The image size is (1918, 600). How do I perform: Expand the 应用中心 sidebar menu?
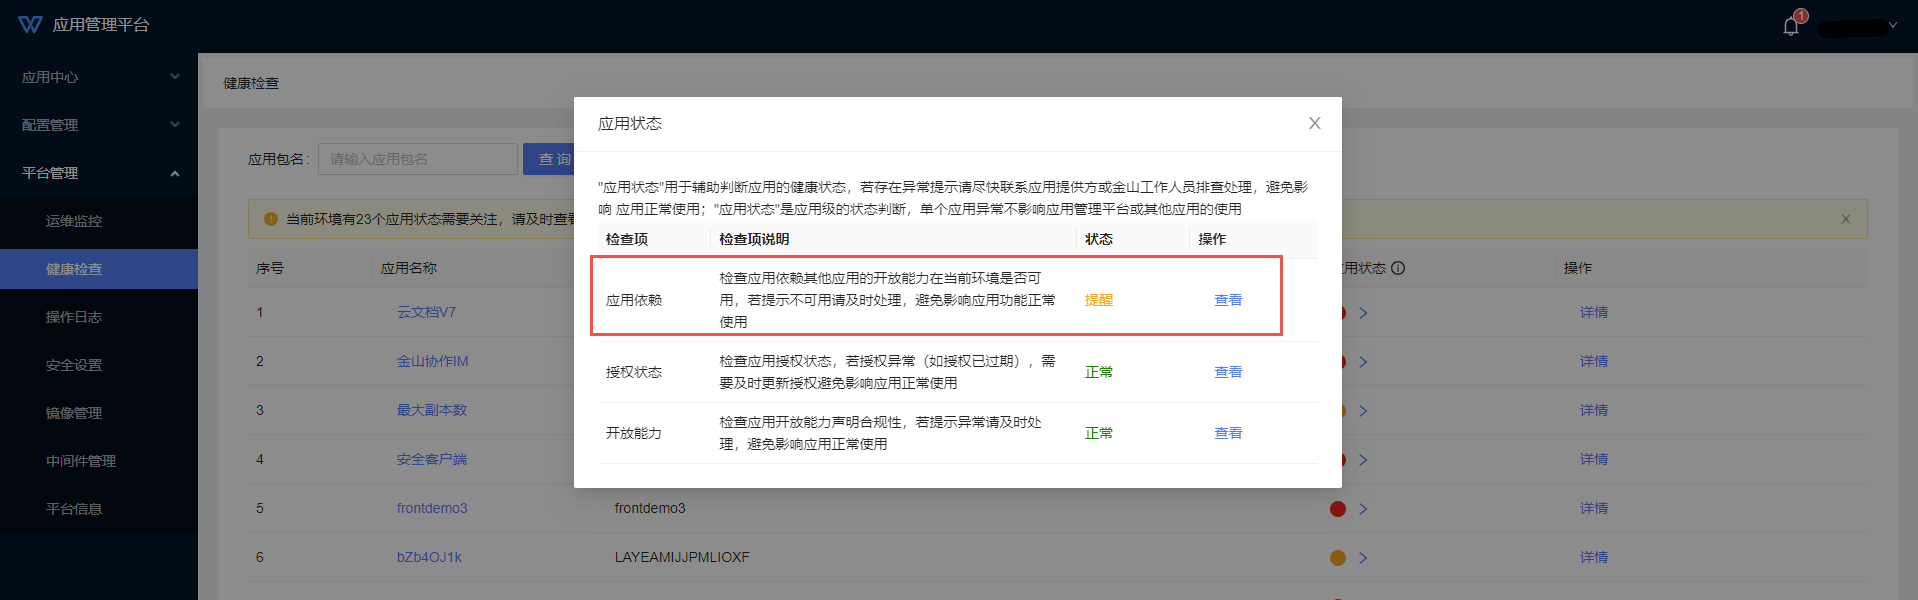(98, 77)
